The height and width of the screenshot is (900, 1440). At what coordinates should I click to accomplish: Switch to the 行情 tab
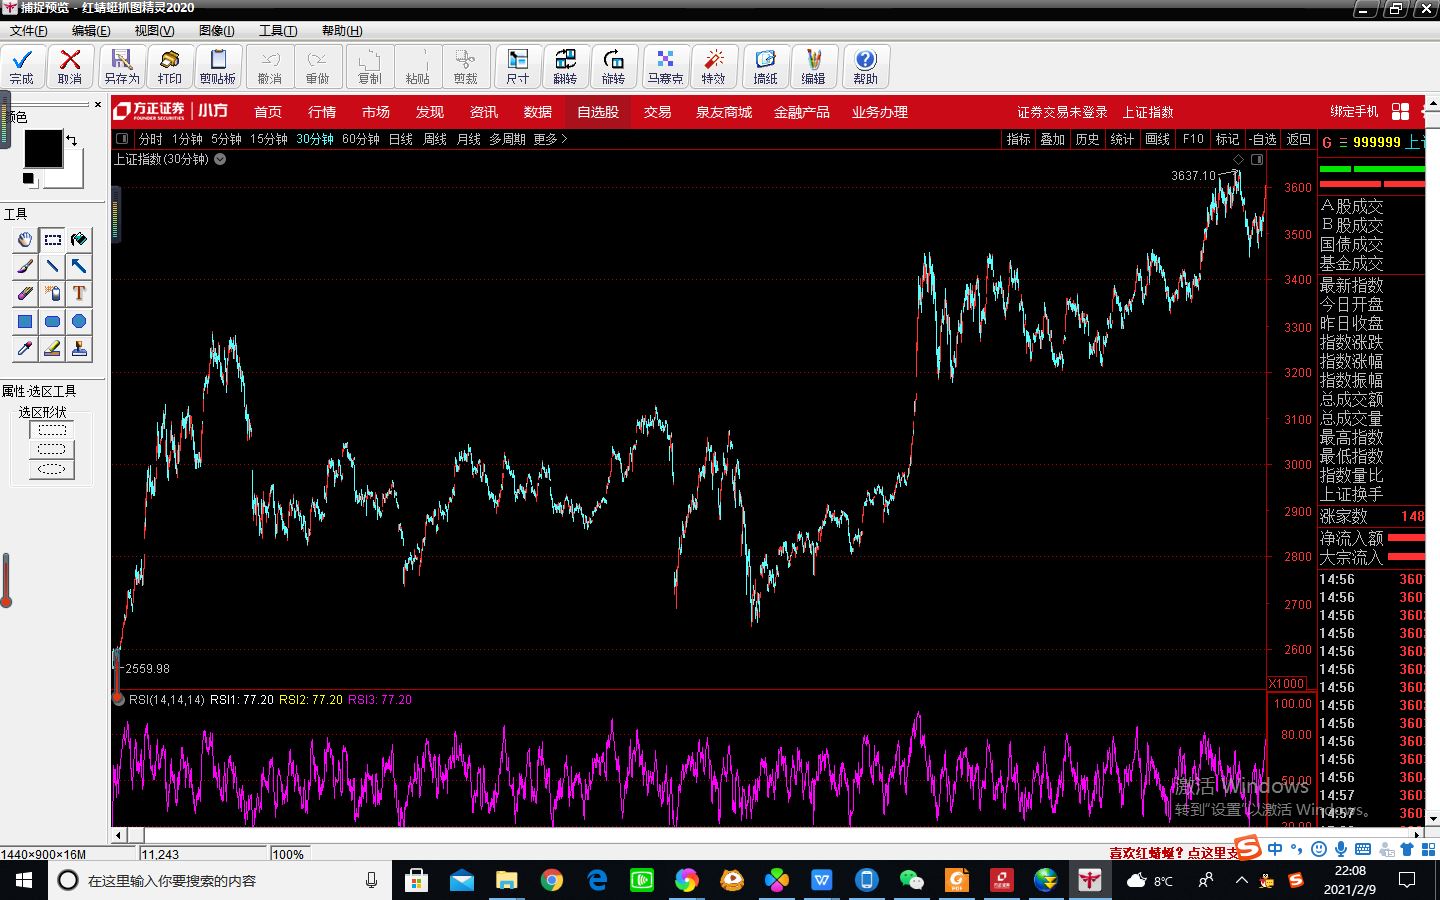pyautogui.click(x=322, y=112)
